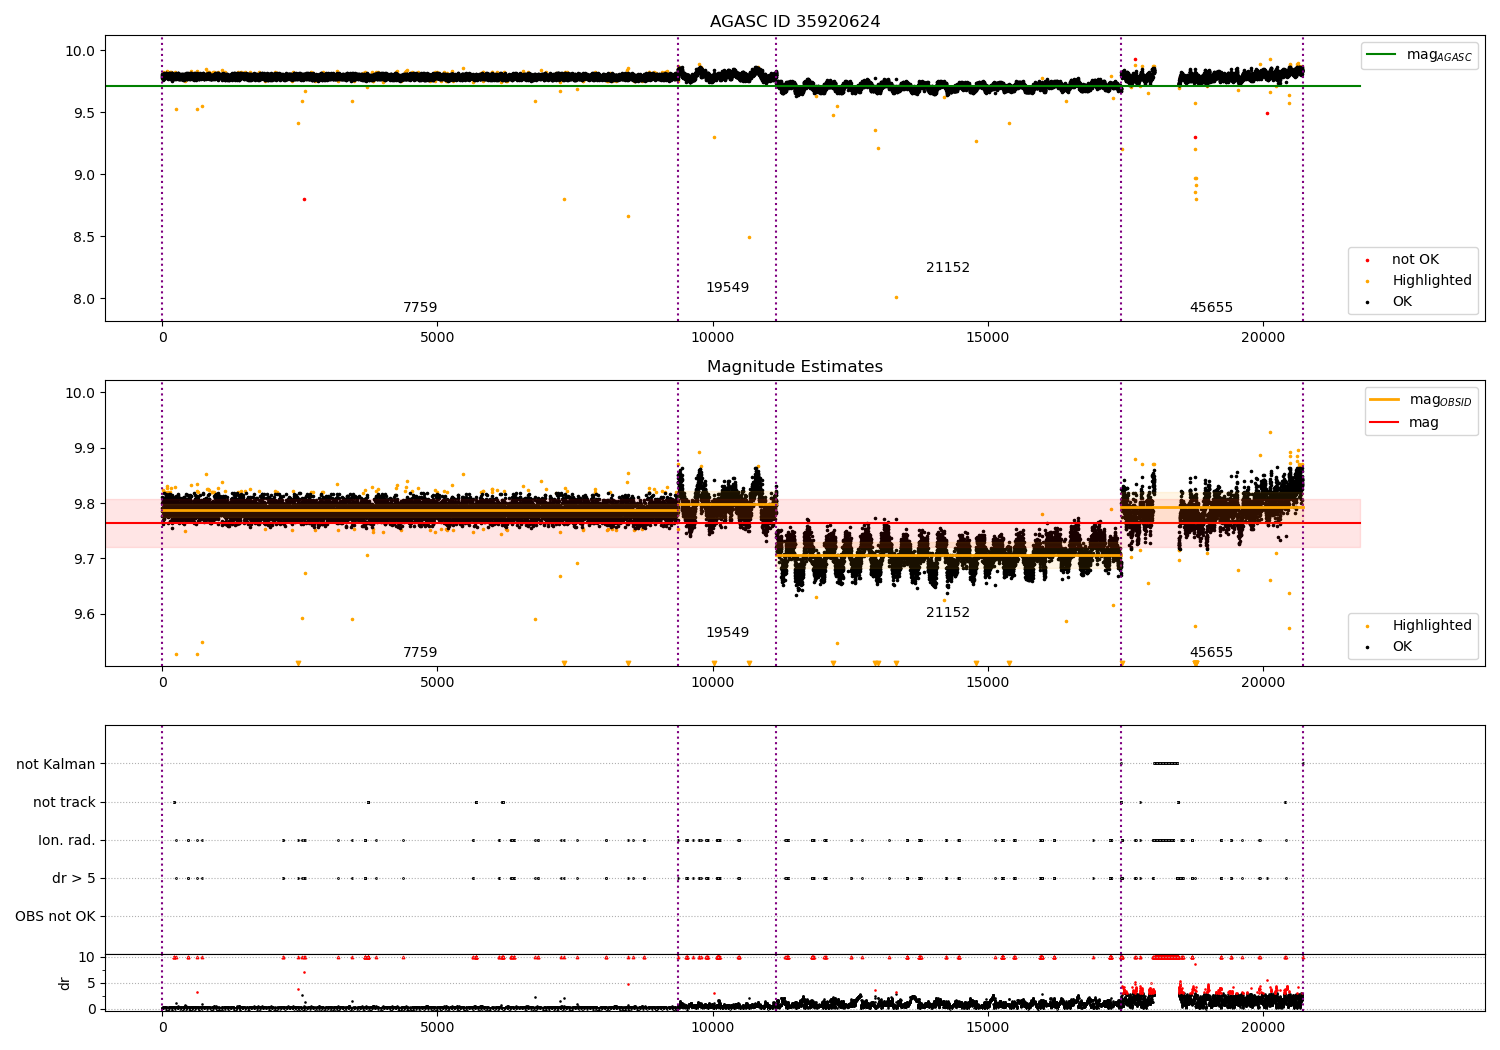Click "Highlighted" legend label in the top plot
1500x1050 pixels.
coord(1432,281)
